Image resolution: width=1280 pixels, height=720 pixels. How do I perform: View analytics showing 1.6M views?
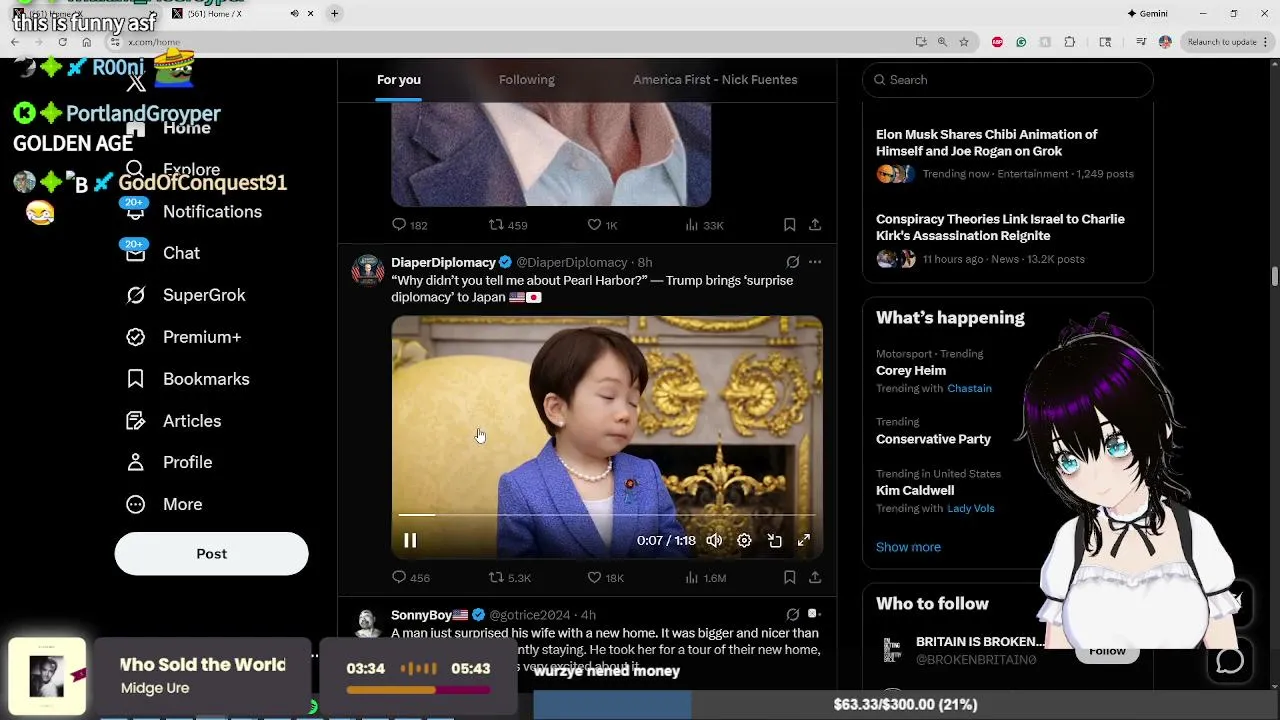click(705, 577)
